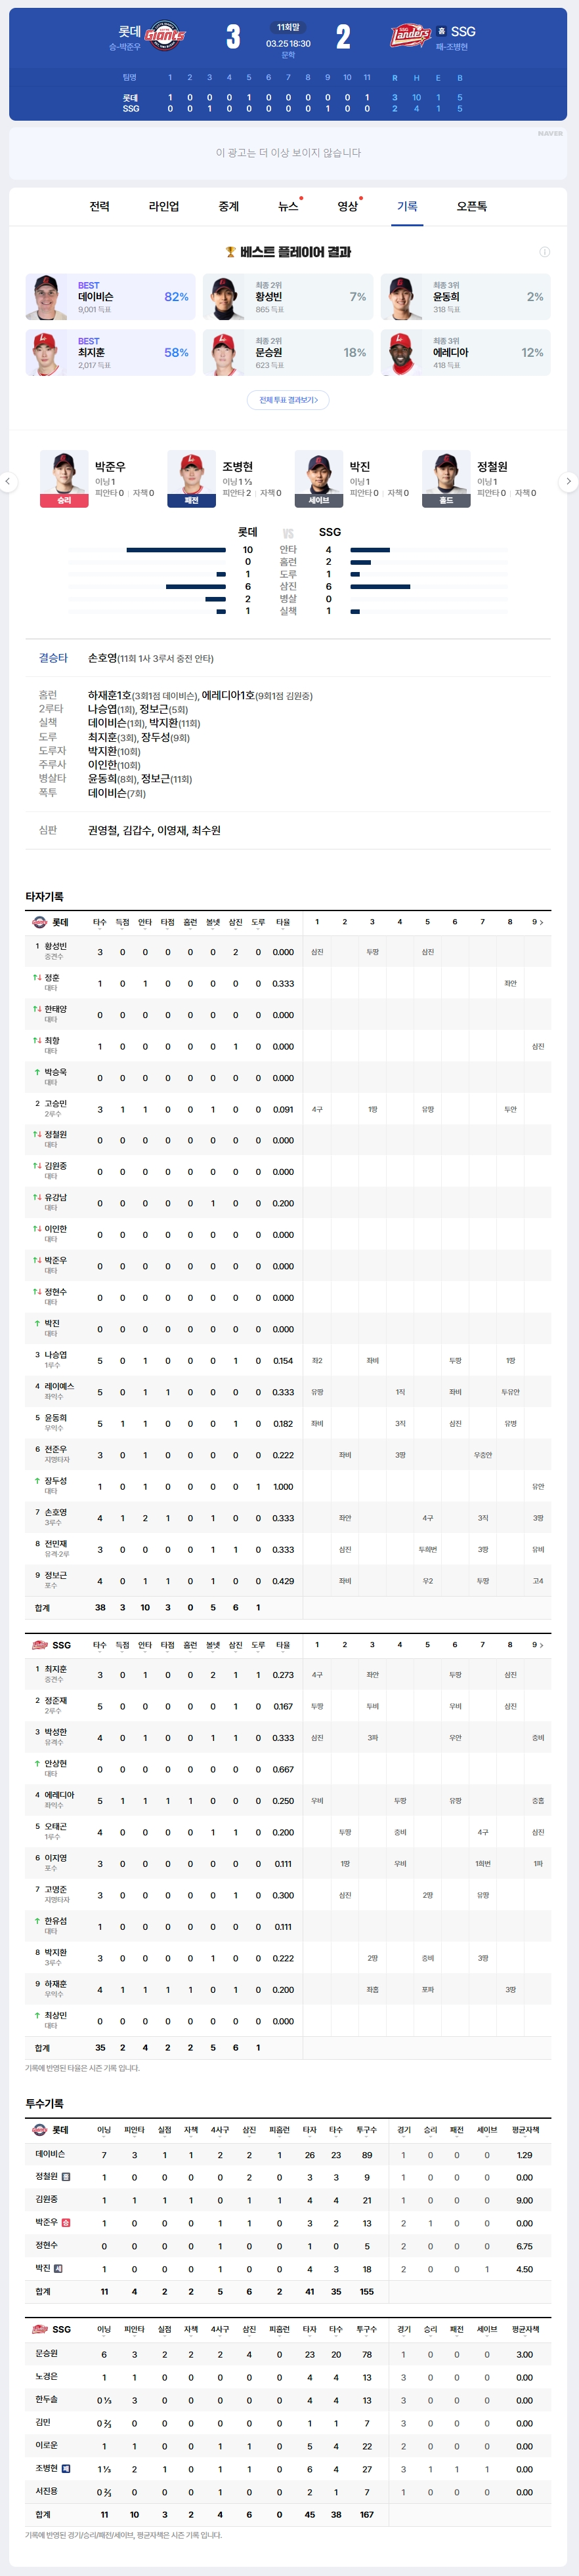
Task: Open the 영상 tab
Action: [347, 206]
